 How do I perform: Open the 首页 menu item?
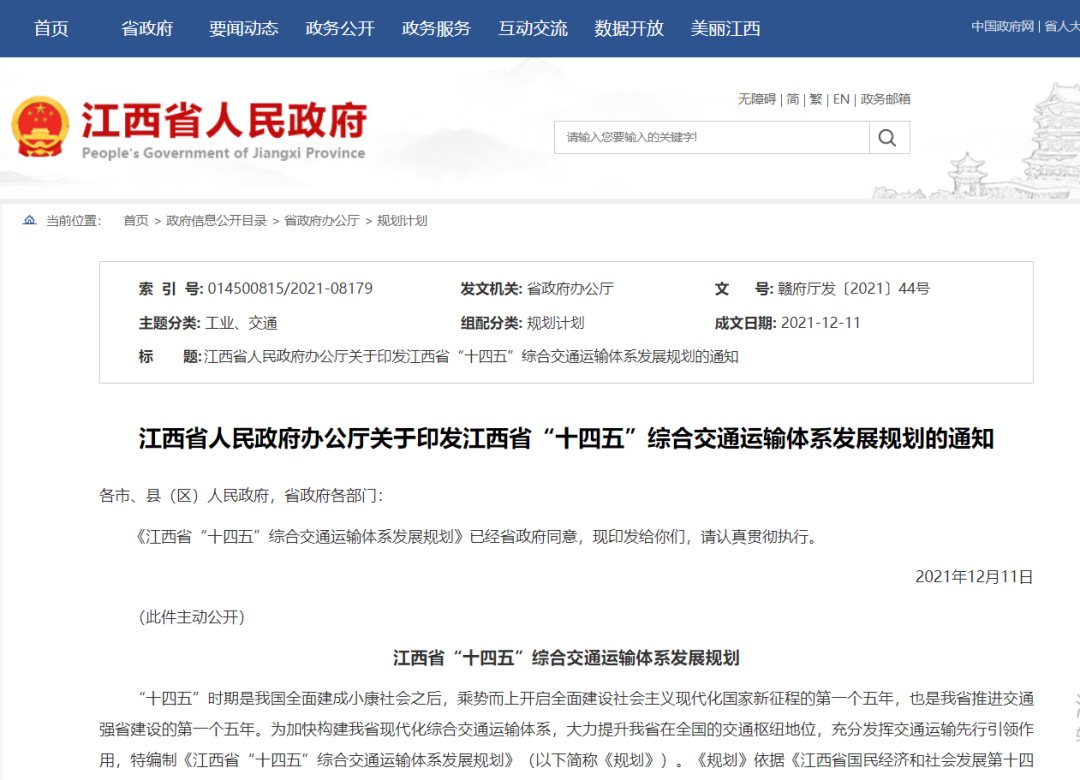[x=50, y=28]
